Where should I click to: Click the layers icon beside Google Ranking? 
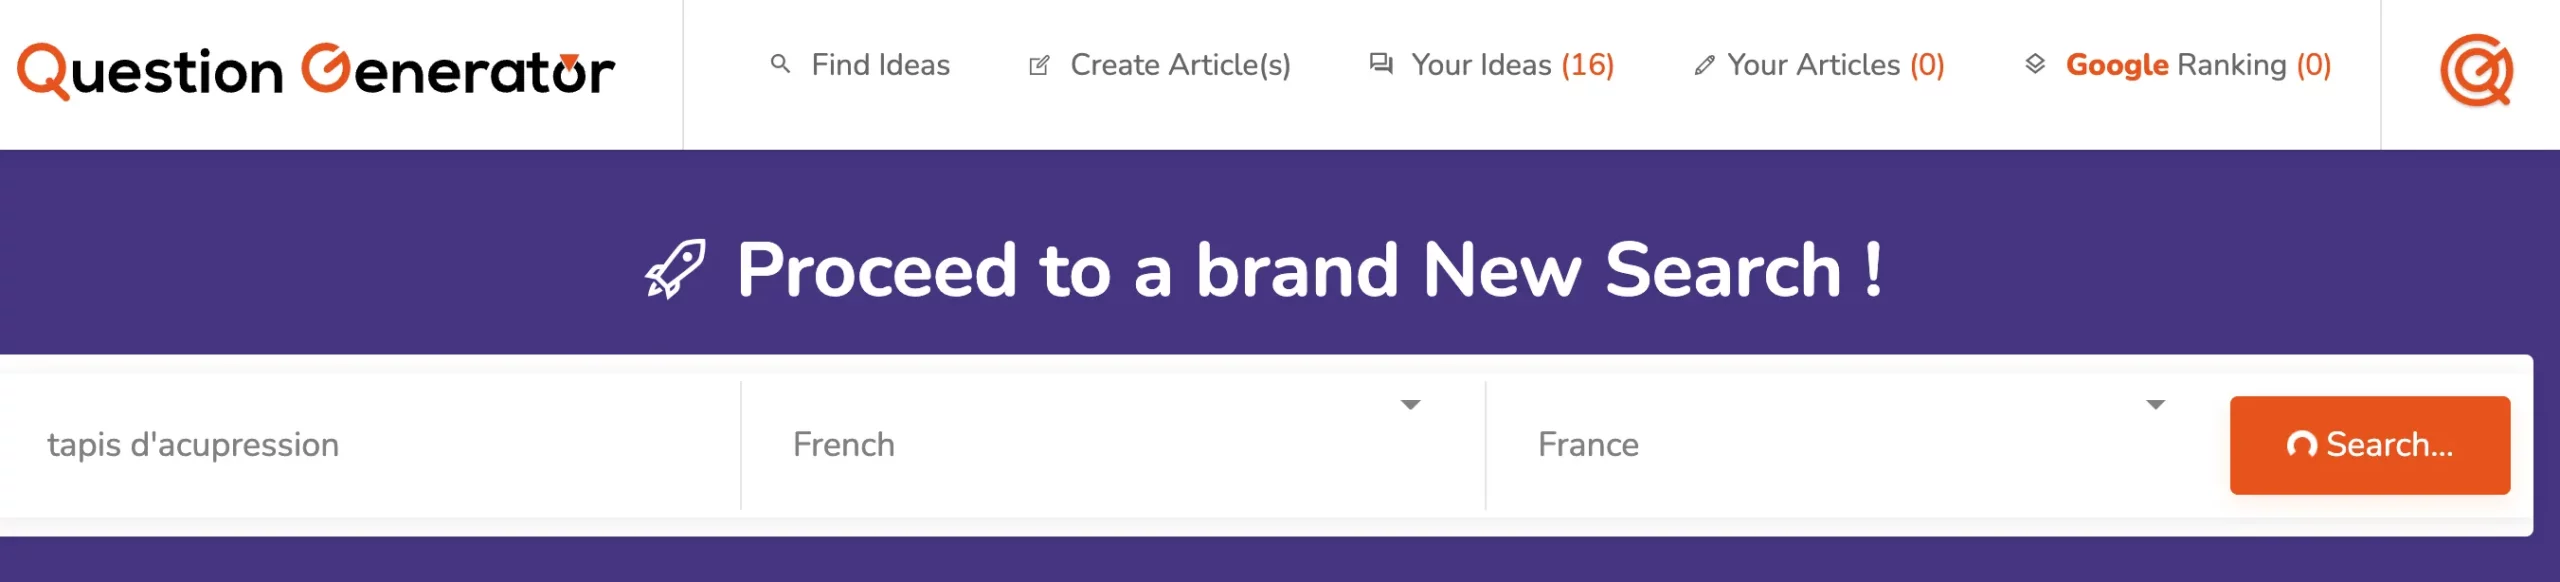point(2035,65)
